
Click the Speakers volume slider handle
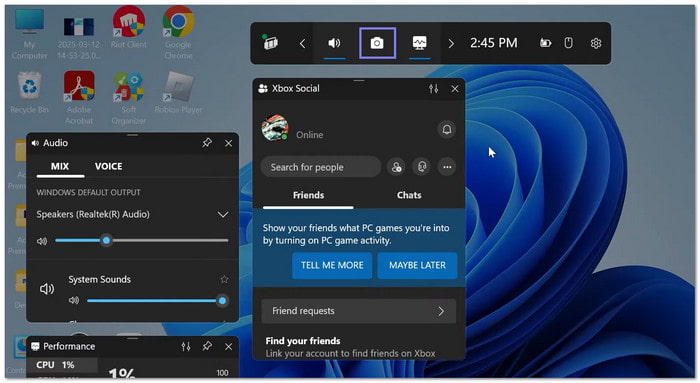[x=106, y=241]
